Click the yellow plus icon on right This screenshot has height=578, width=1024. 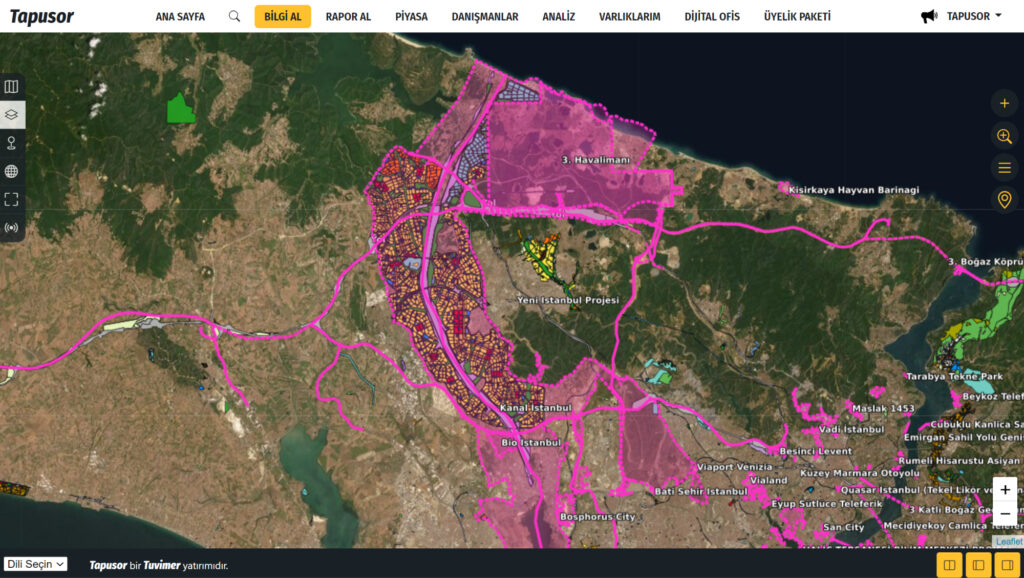[1004, 103]
